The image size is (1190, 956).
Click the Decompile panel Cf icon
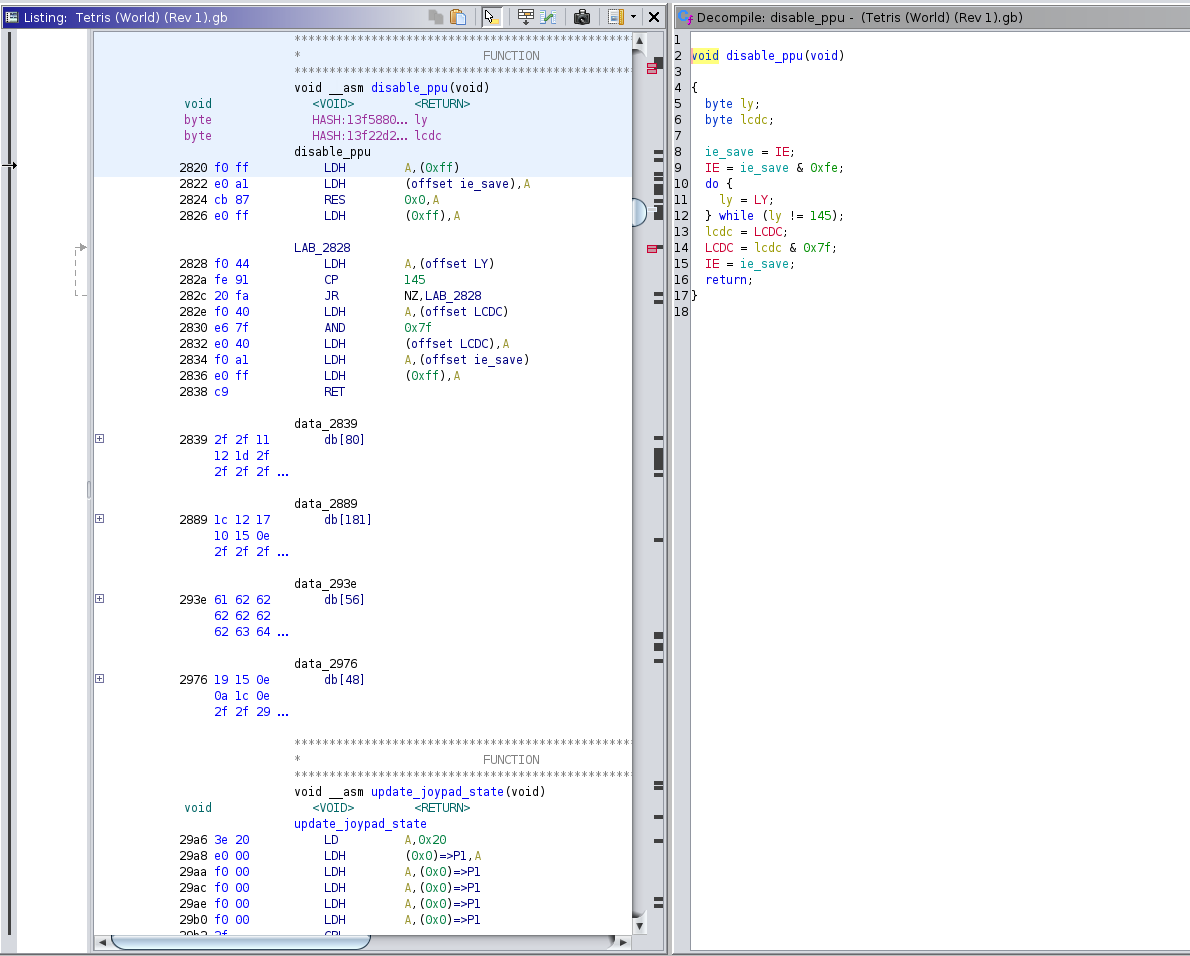685,17
